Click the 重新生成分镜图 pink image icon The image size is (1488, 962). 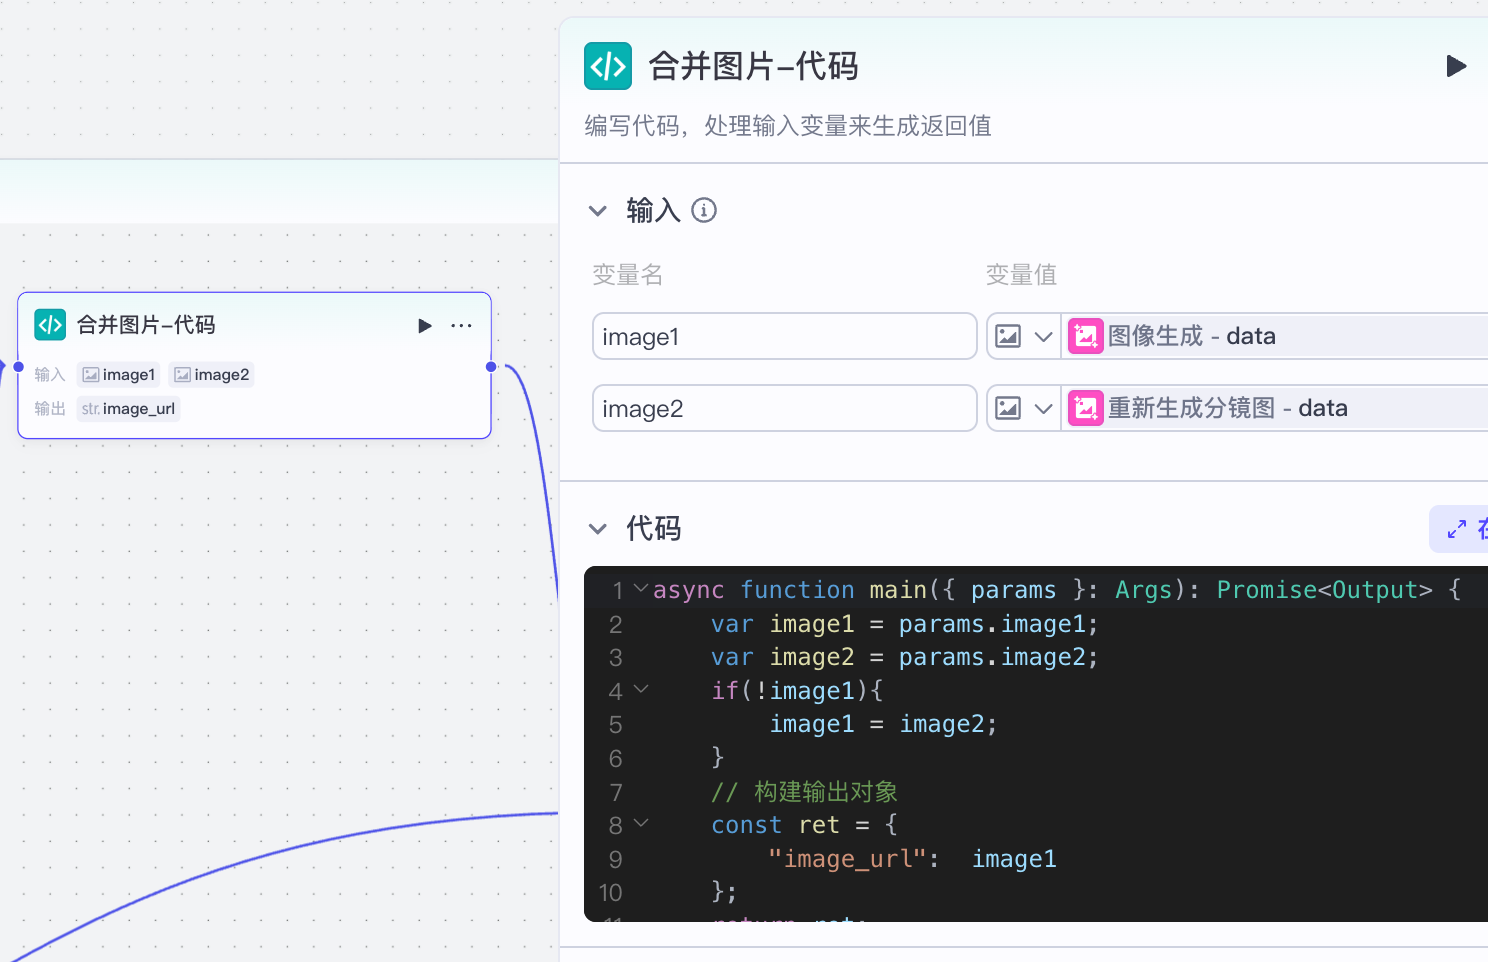(x=1085, y=408)
